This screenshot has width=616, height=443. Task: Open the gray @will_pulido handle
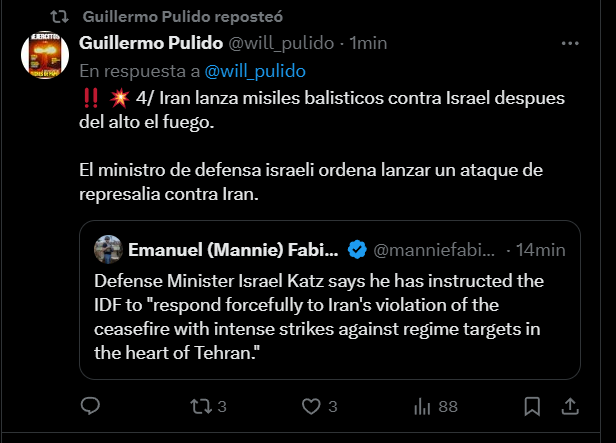pos(281,43)
